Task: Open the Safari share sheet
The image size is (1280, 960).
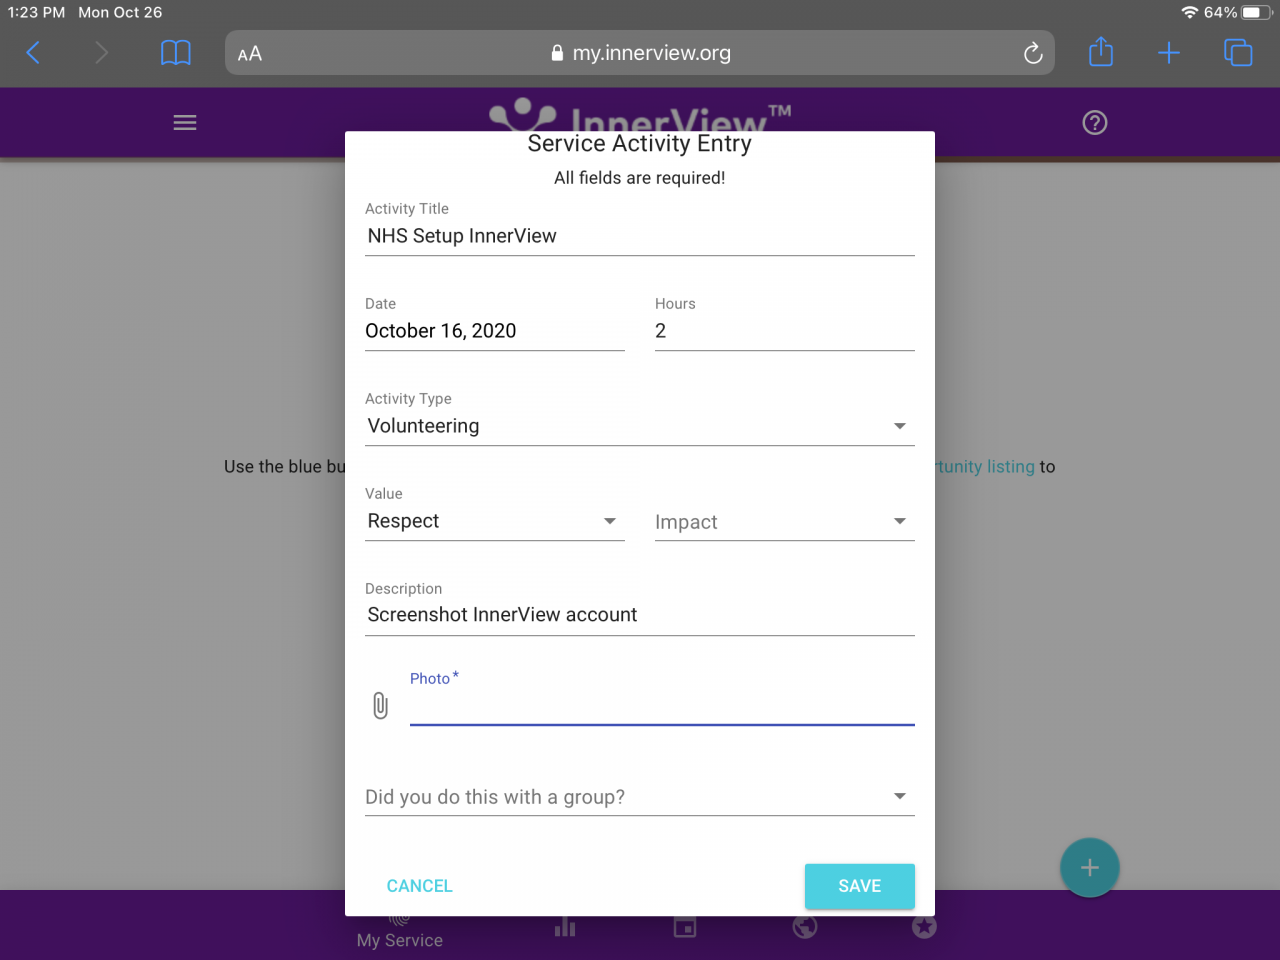Action: (1101, 52)
